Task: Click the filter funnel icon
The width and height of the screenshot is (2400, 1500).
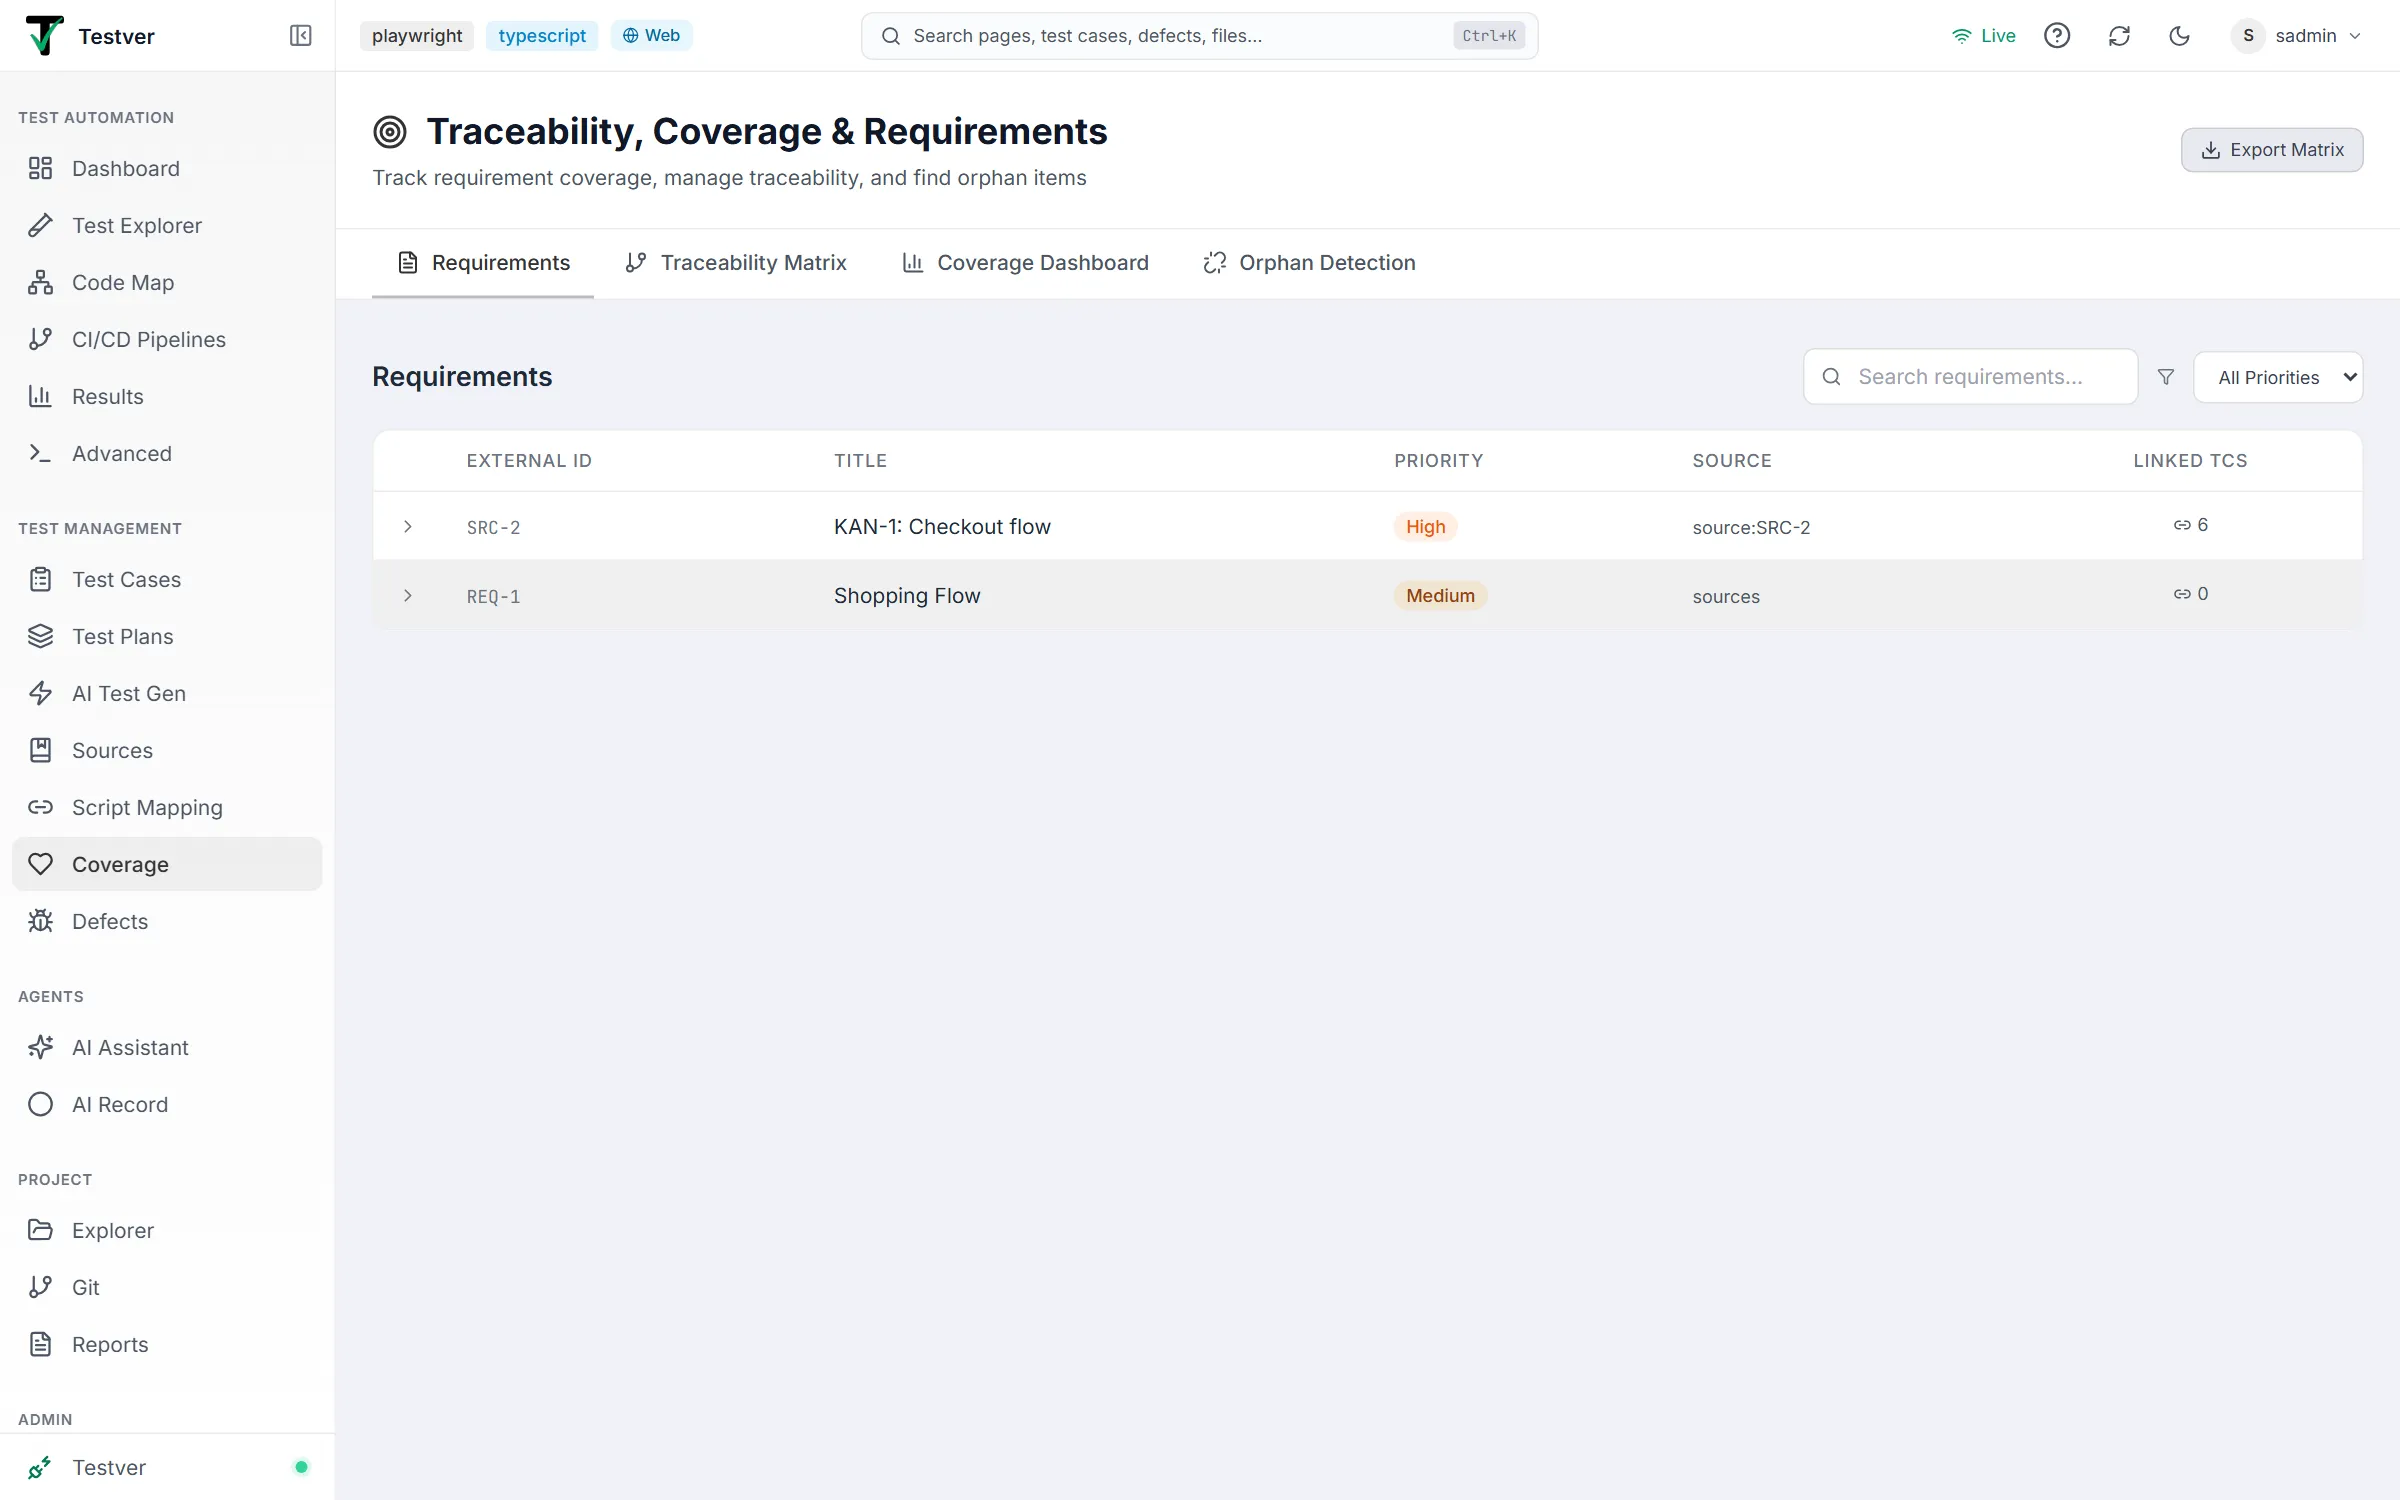Action: point(2166,377)
